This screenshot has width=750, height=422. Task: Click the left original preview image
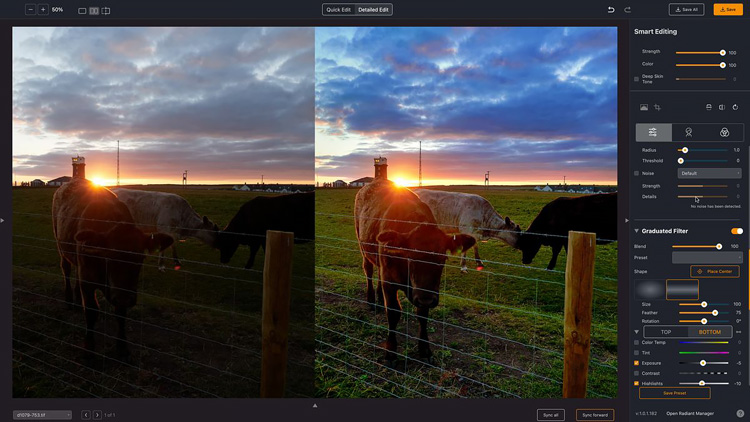pyautogui.click(x=164, y=212)
